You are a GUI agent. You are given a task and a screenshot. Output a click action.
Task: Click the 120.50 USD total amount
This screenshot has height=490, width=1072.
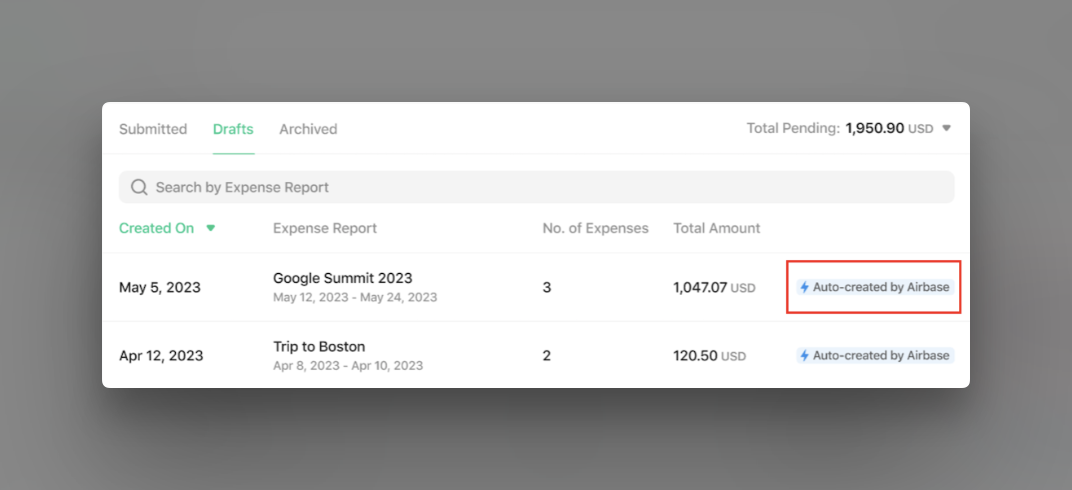pyautogui.click(x=710, y=356)
